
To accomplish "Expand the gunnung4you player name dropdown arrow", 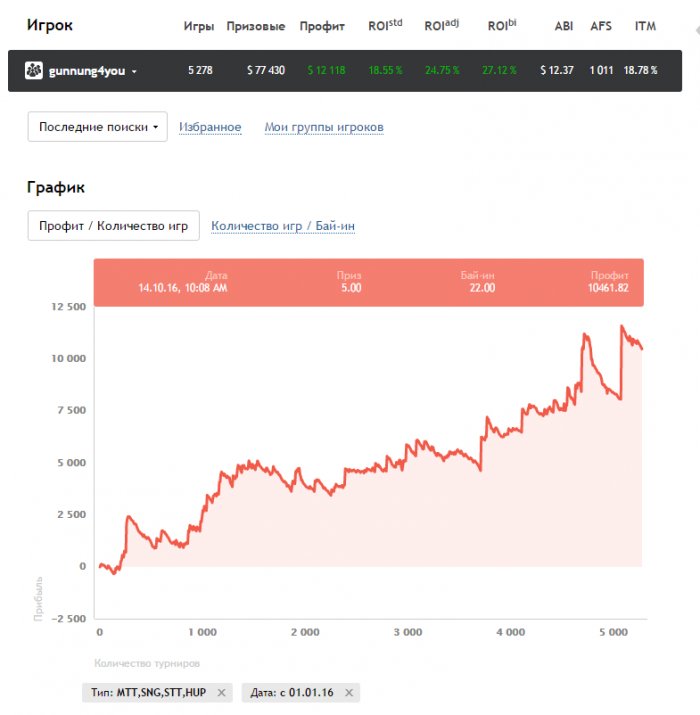I will (134, 71).
